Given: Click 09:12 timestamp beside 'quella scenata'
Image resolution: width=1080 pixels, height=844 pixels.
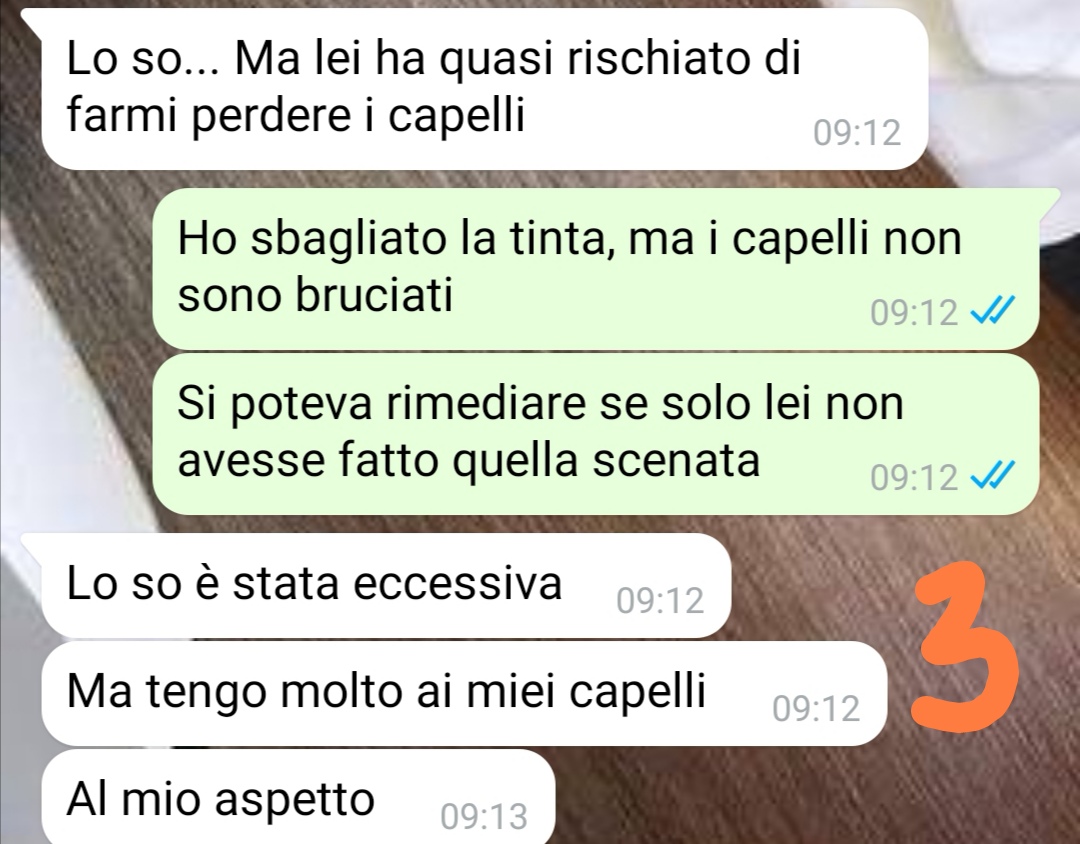Looking at the screenshot, I should [x=914, y=477].
